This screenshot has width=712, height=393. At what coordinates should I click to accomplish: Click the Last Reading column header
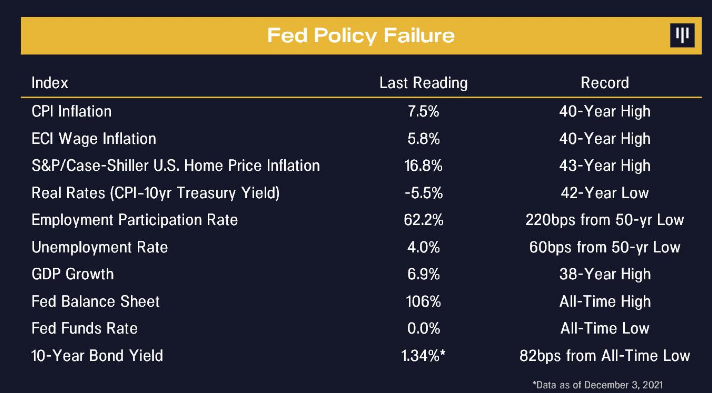click(423, 83)
